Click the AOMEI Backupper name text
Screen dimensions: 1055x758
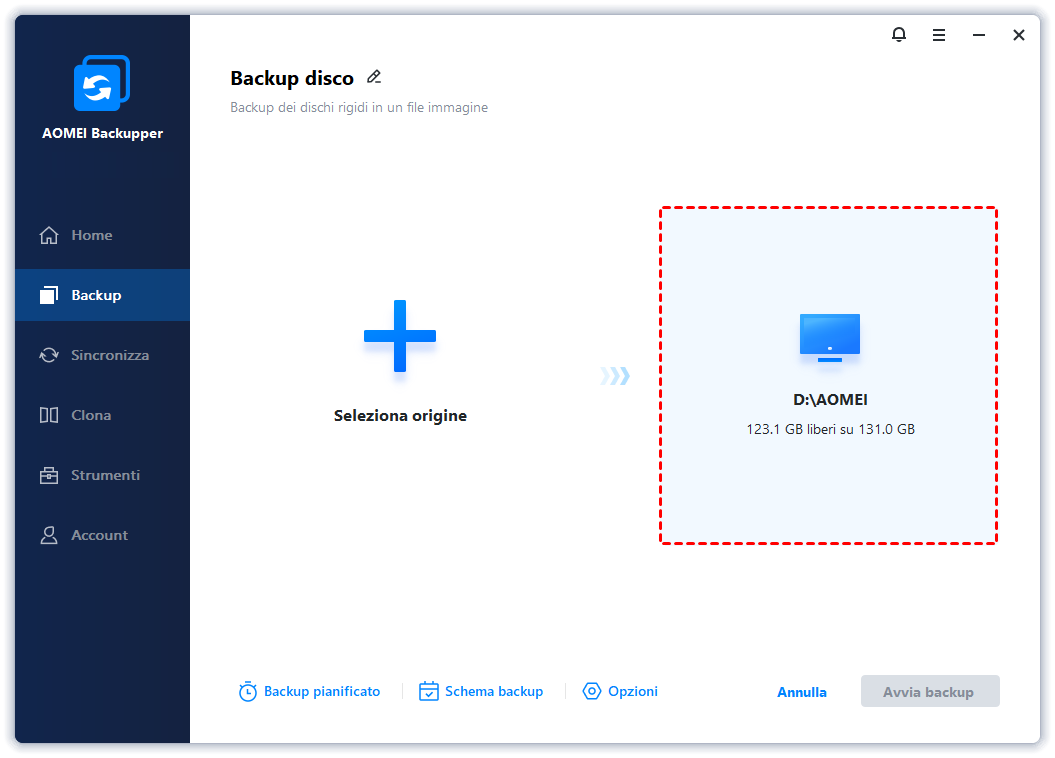click(x=102, y=133)
